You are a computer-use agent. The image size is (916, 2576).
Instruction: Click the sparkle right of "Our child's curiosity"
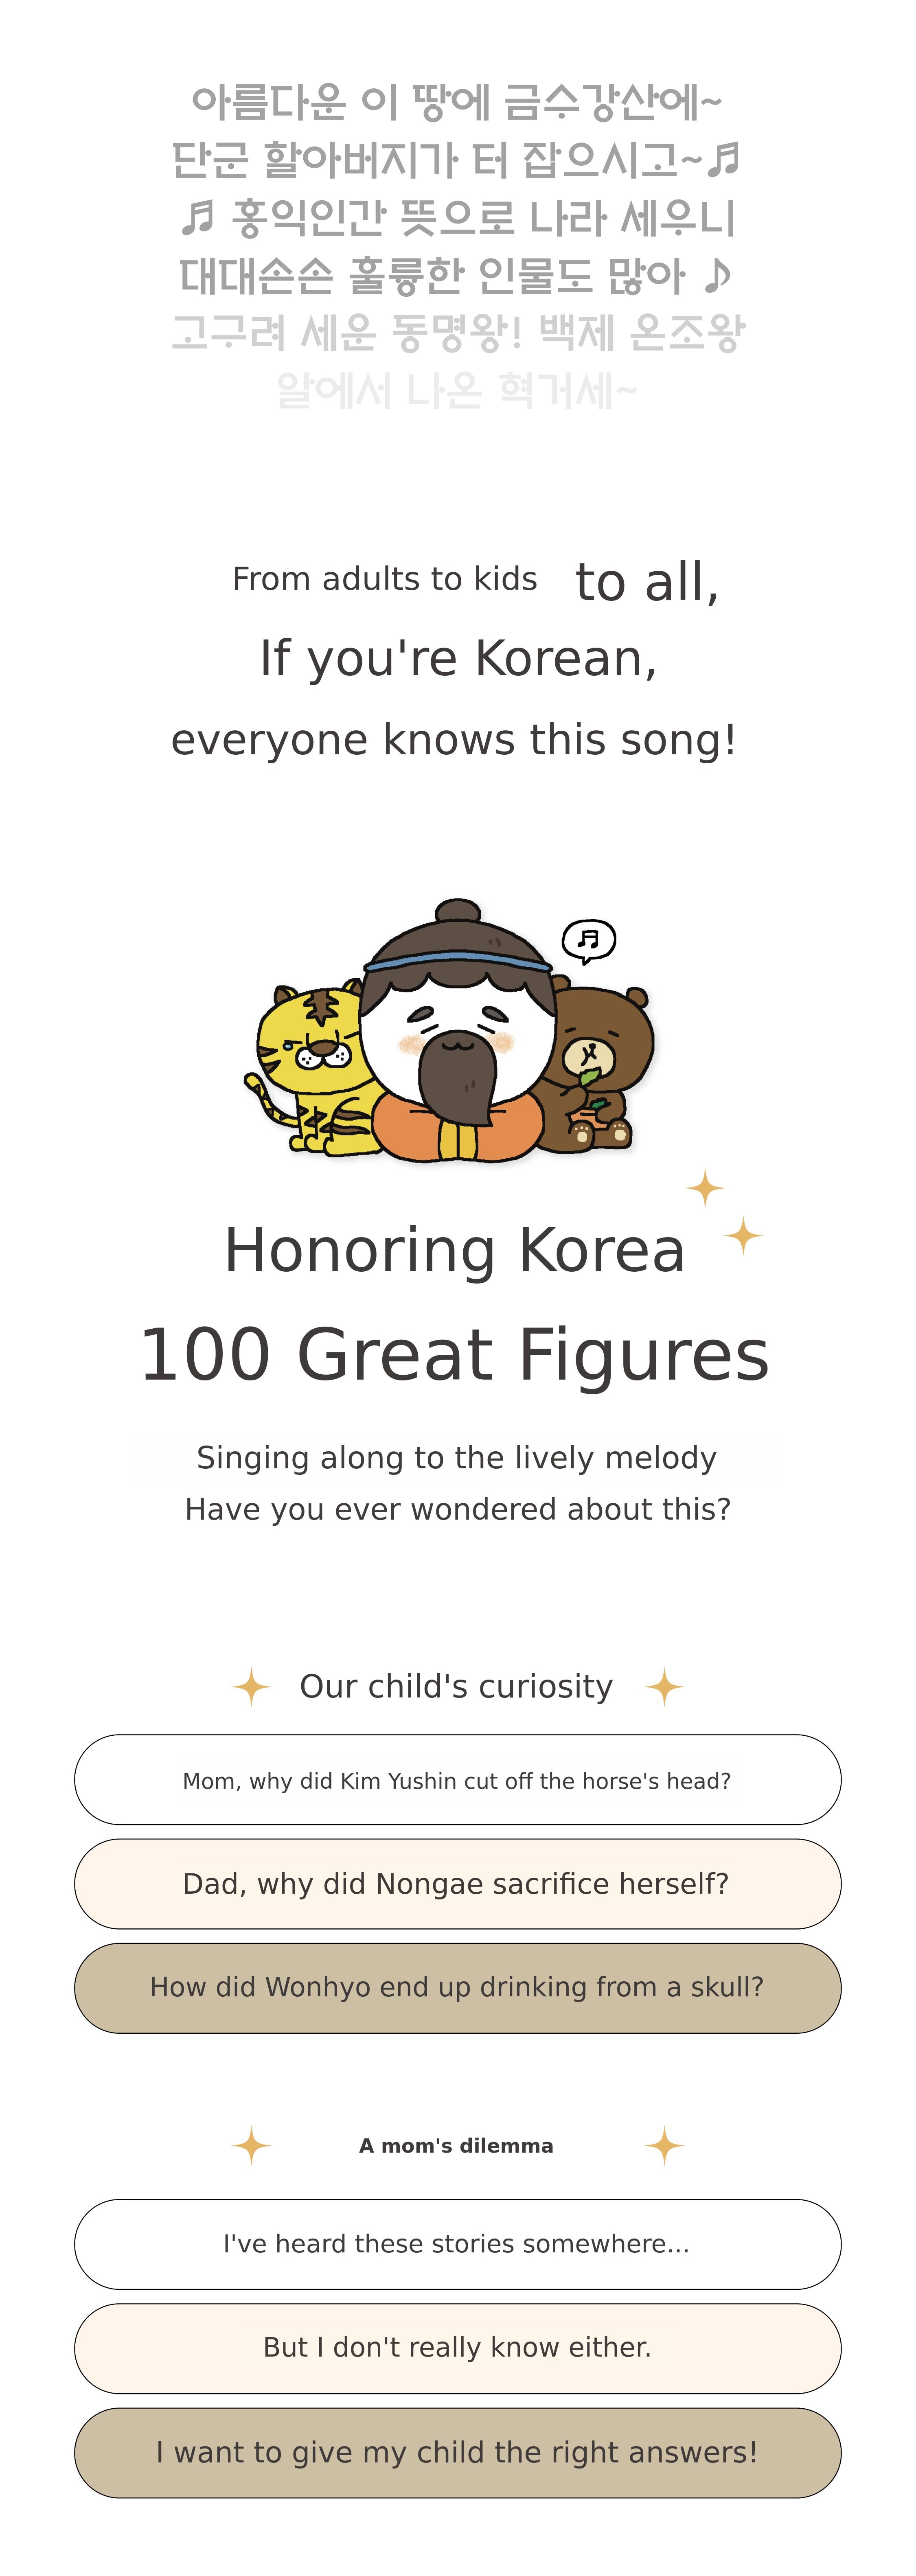[664, 1687]
